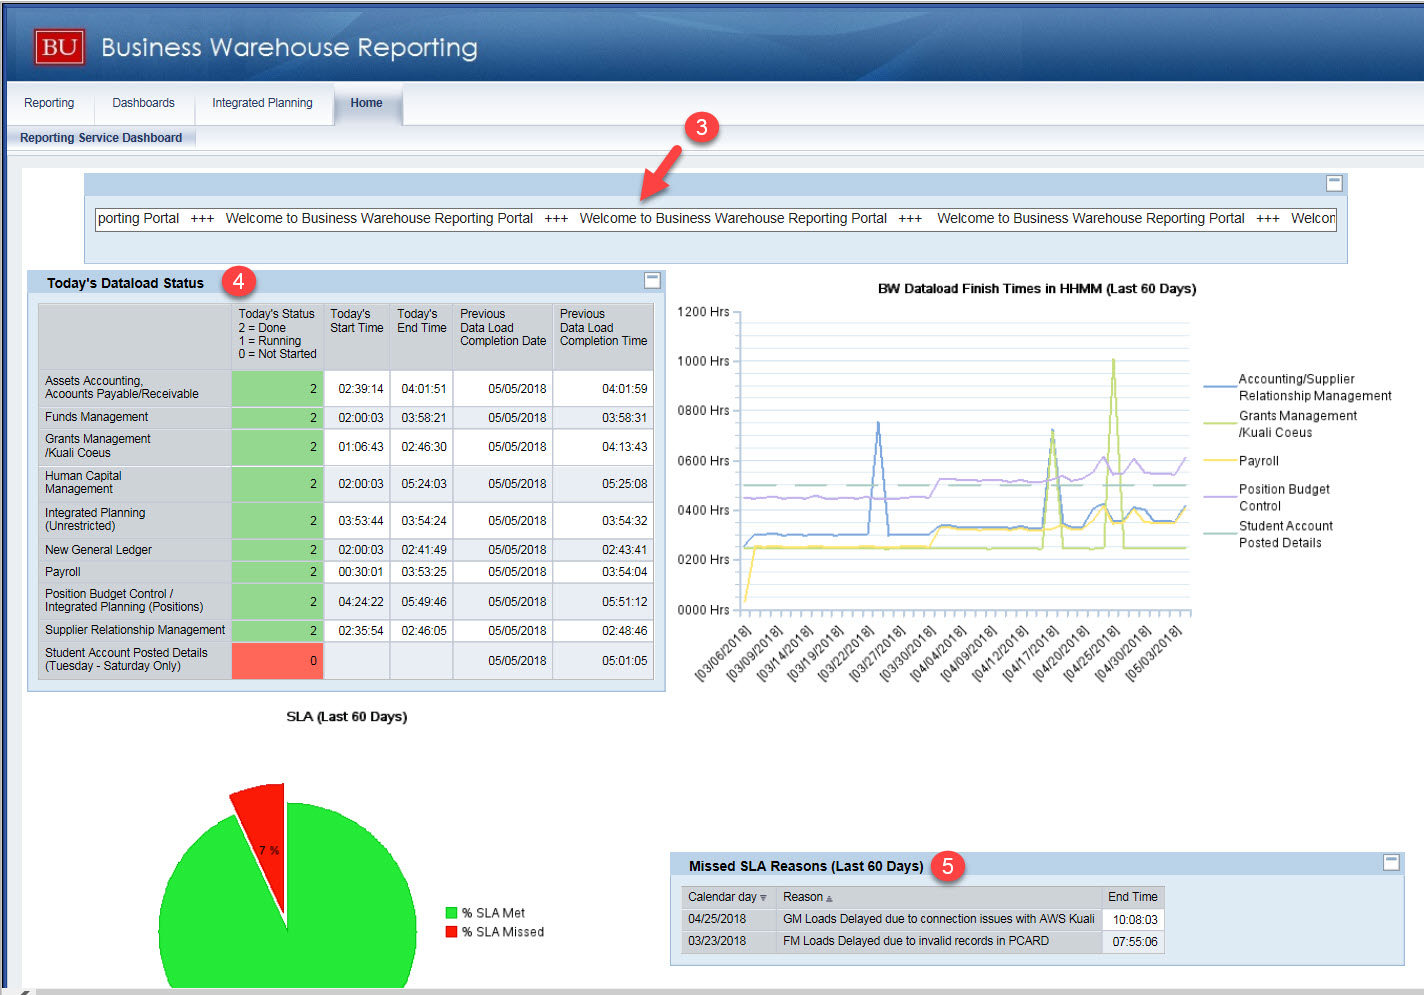Viewport: 1424px width, 995px height.
Task: Click end time 10:08:03 cell
Action: (1134, 920)
